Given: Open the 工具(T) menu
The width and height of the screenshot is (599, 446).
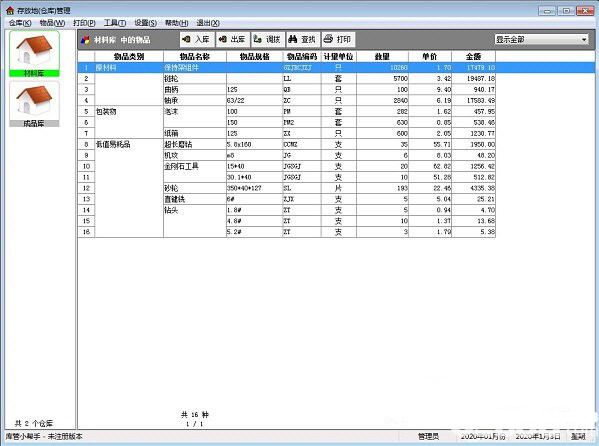Looking at the screenshot, I should [x=115, y=23].
